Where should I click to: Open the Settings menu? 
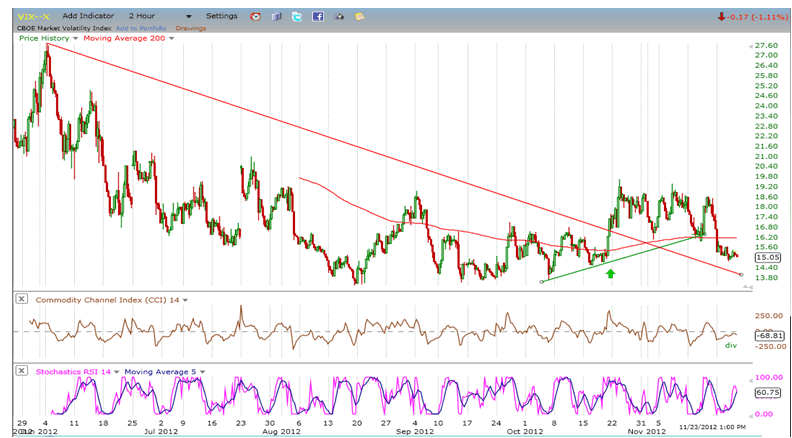tap(221, 17)
